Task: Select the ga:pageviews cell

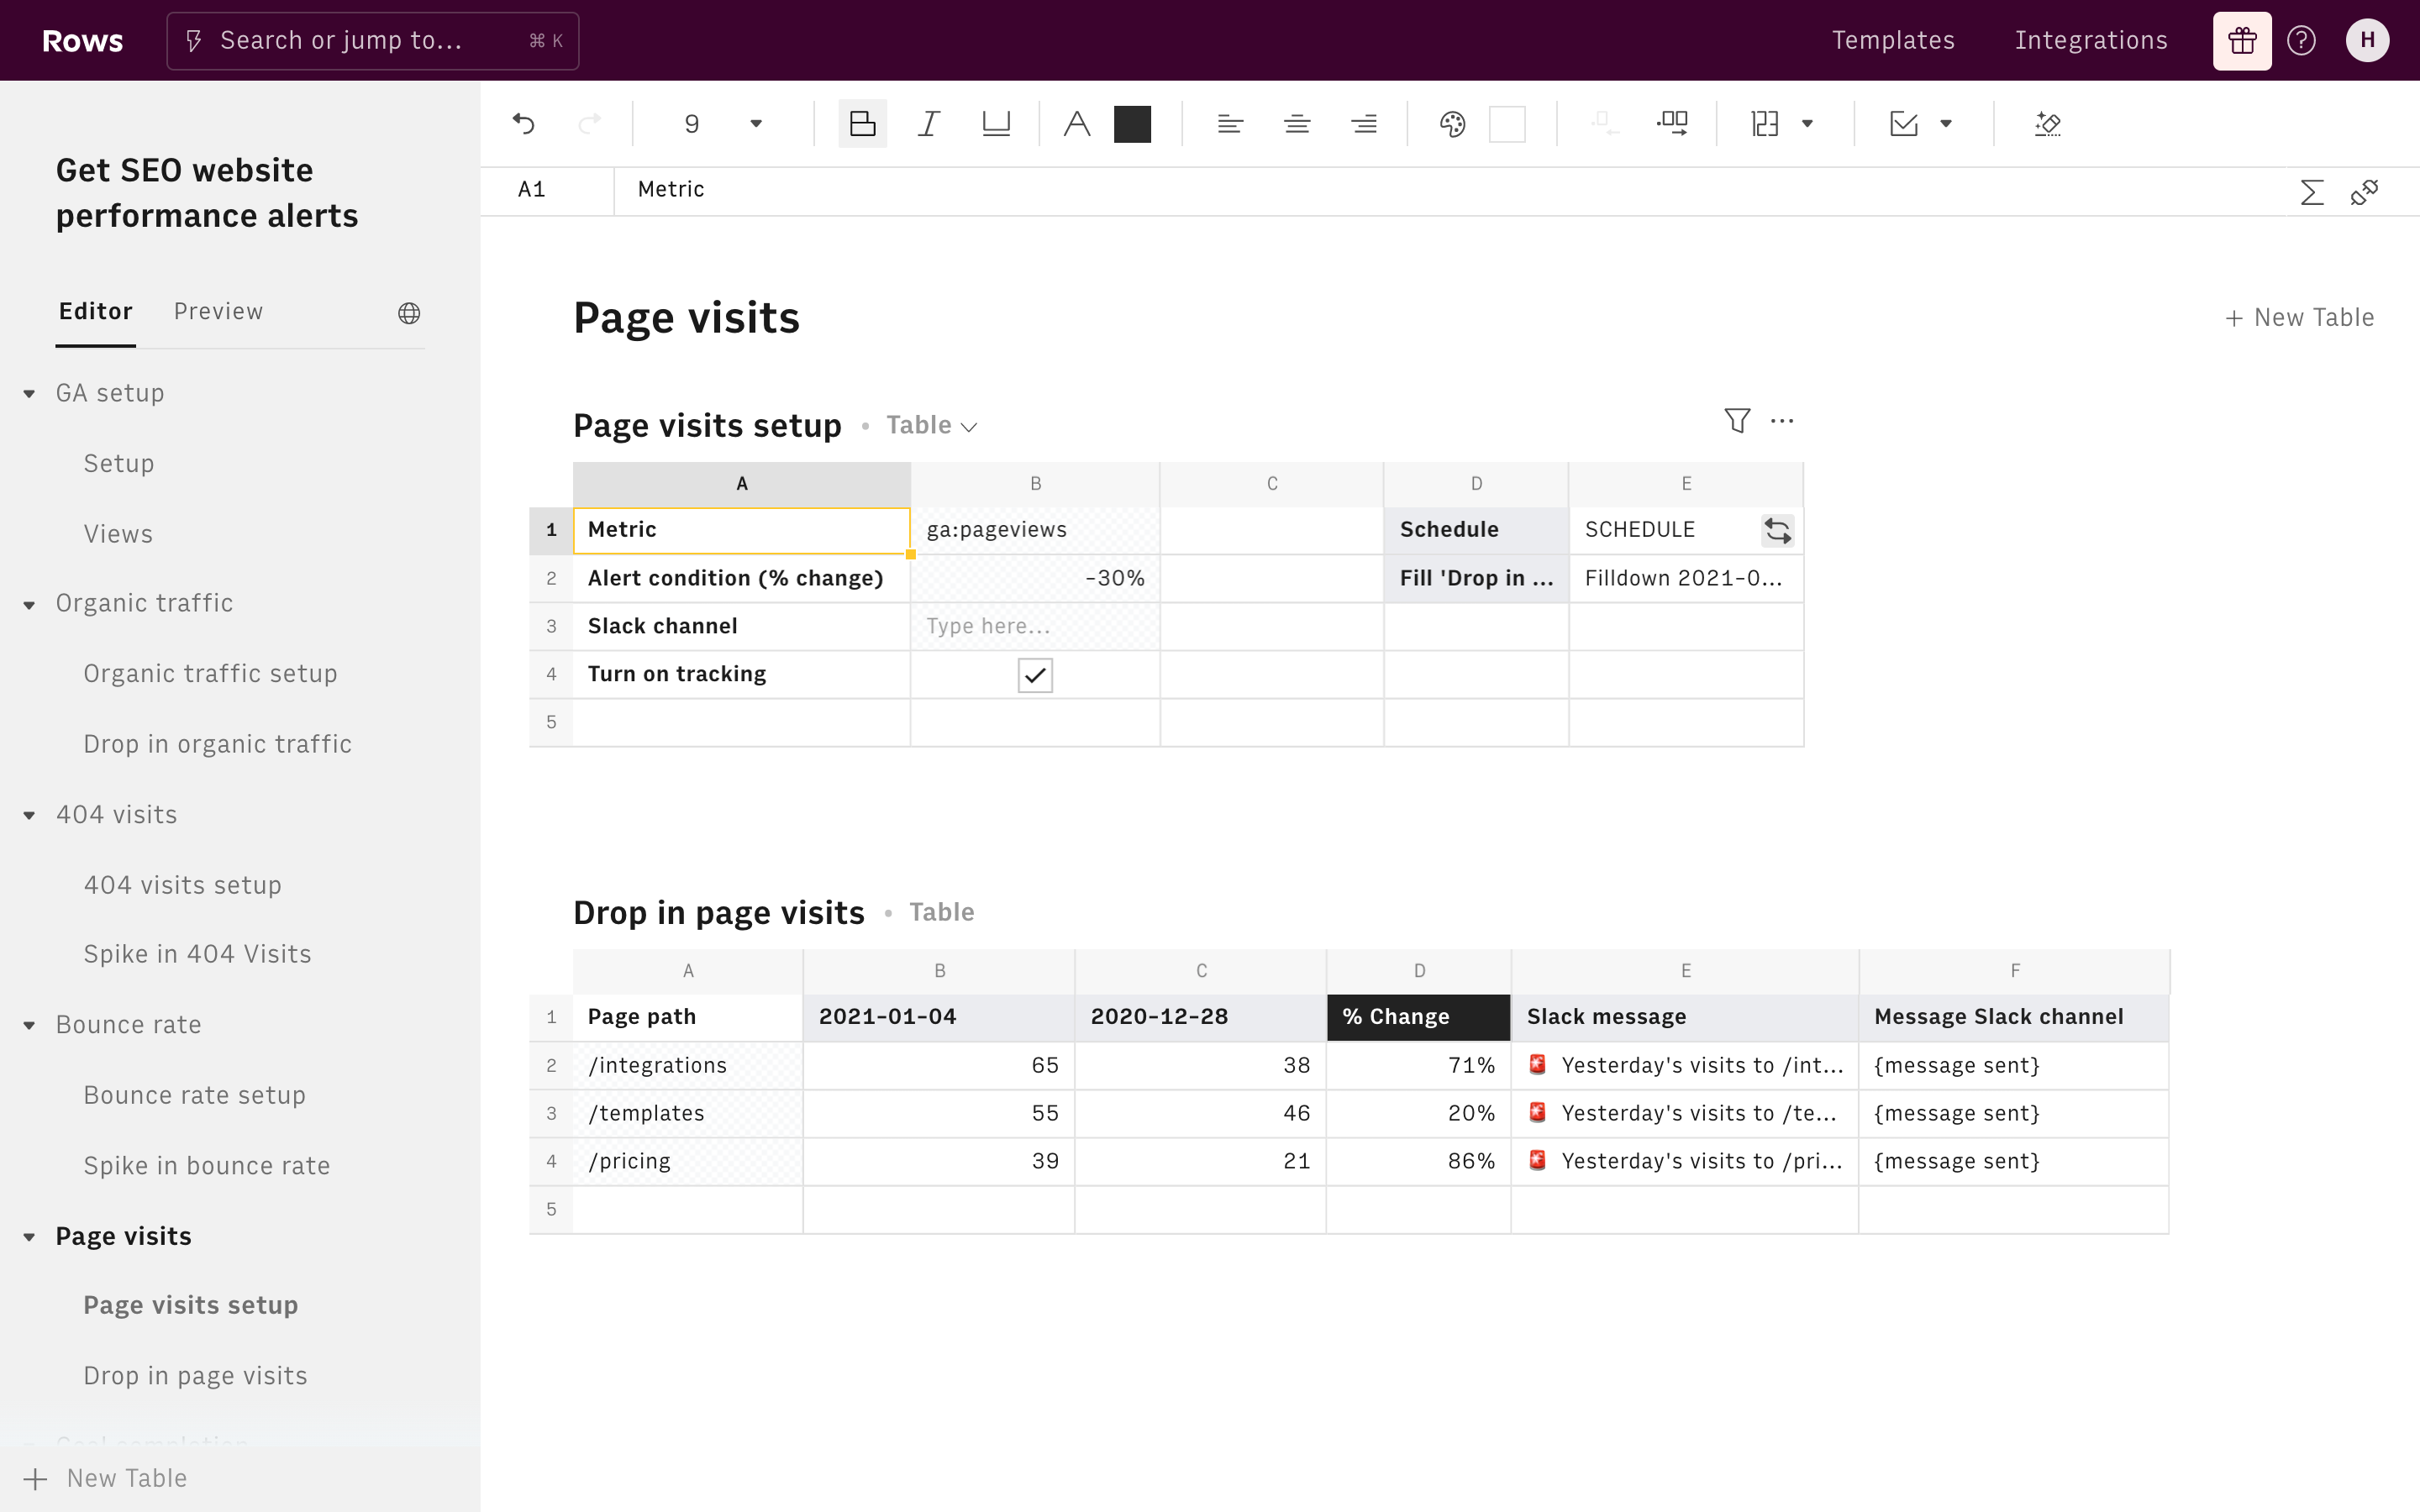Action: [x=1035, y=530]
